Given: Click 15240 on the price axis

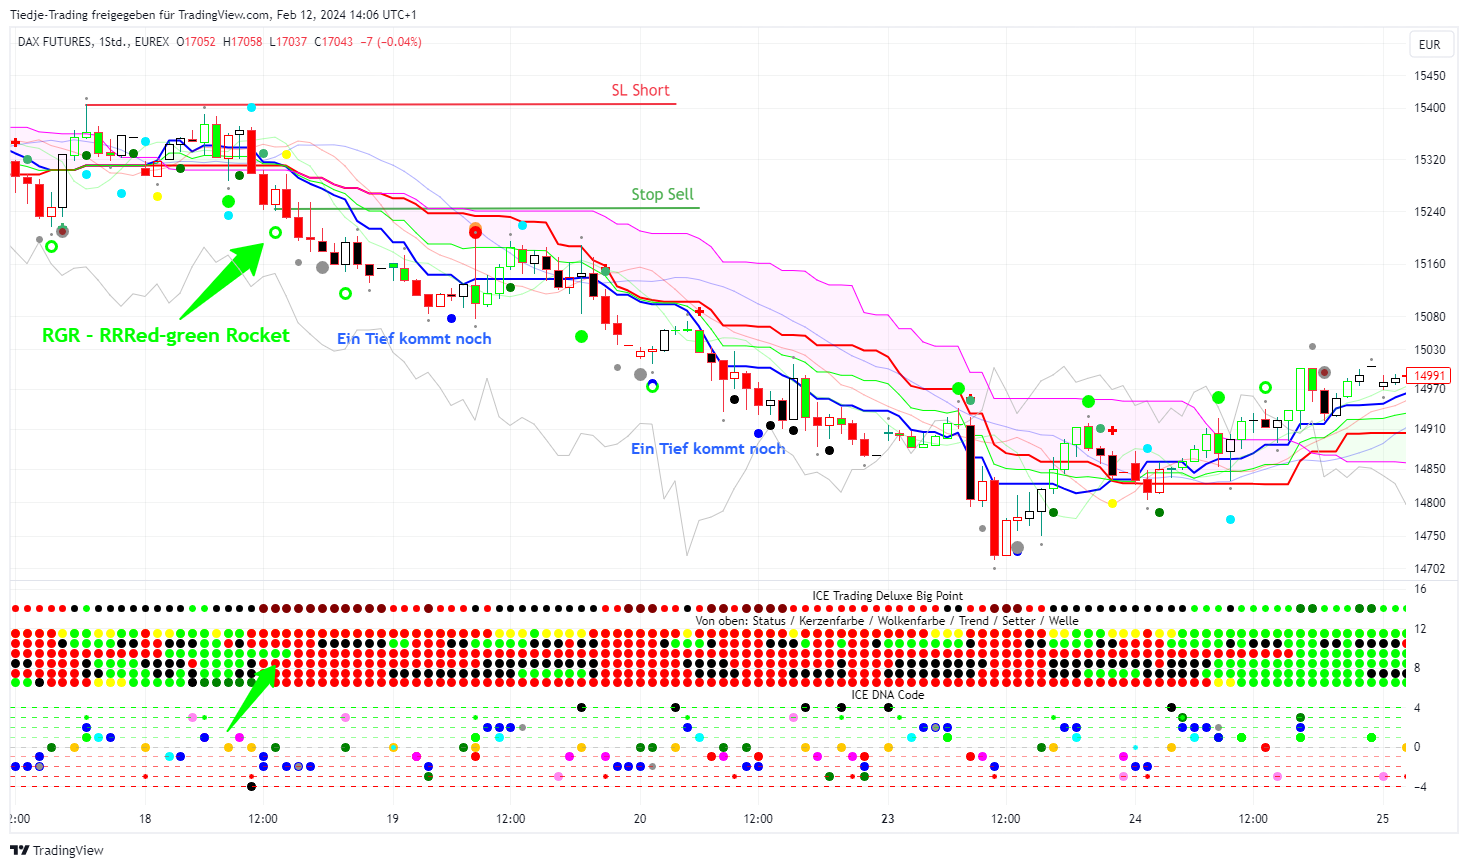Looking at the screenshot, I should tap(1430, 211).
